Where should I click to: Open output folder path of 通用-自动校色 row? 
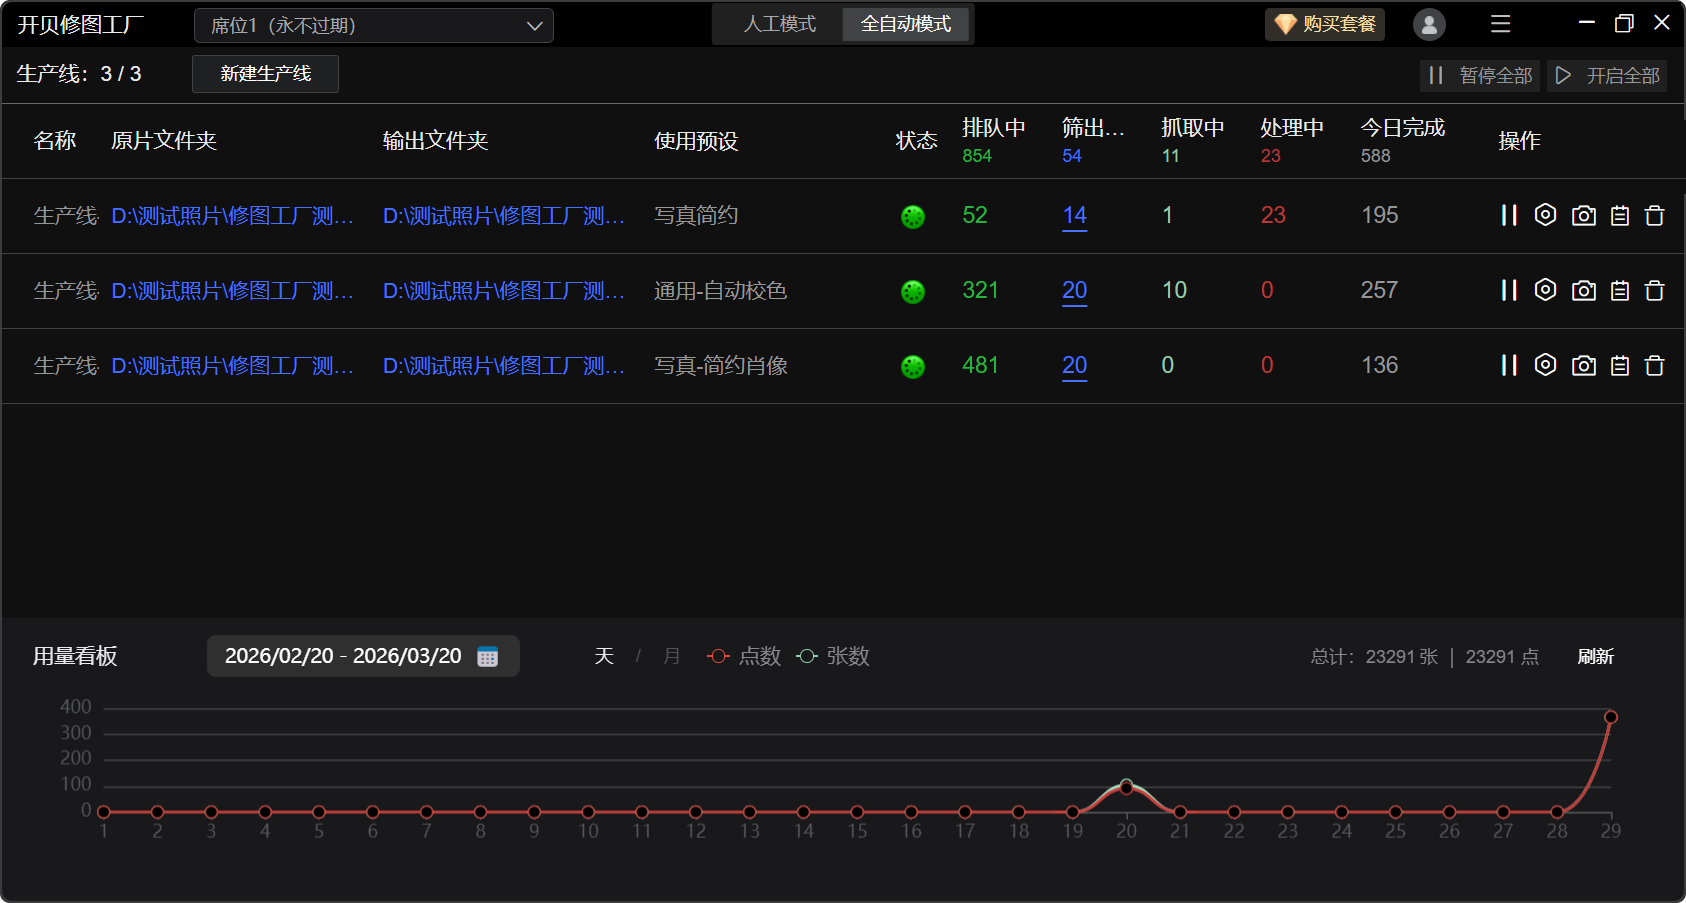point(503,291)
